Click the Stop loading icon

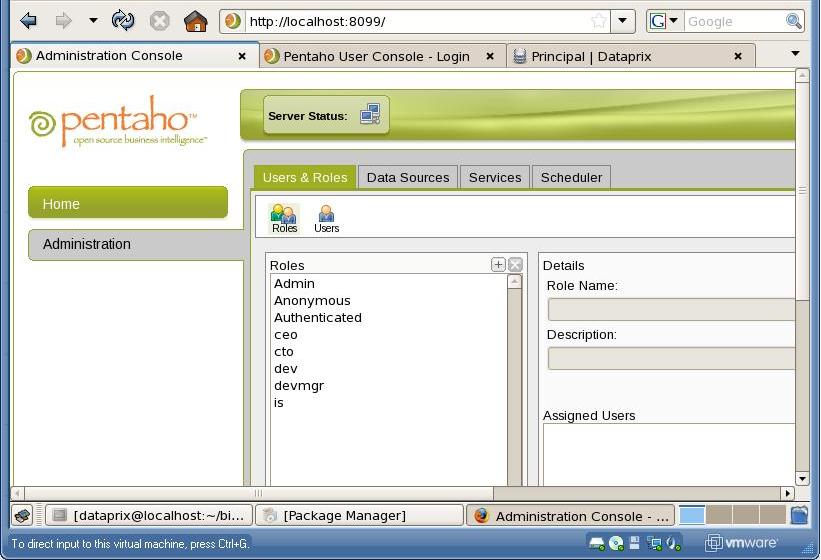159,21
